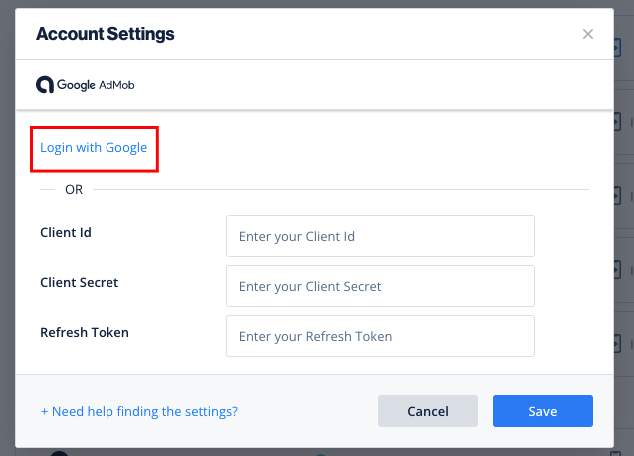This screenshot has width=634, height=456.
Task: Open the Login with Google link
Action: pos(93,148)
